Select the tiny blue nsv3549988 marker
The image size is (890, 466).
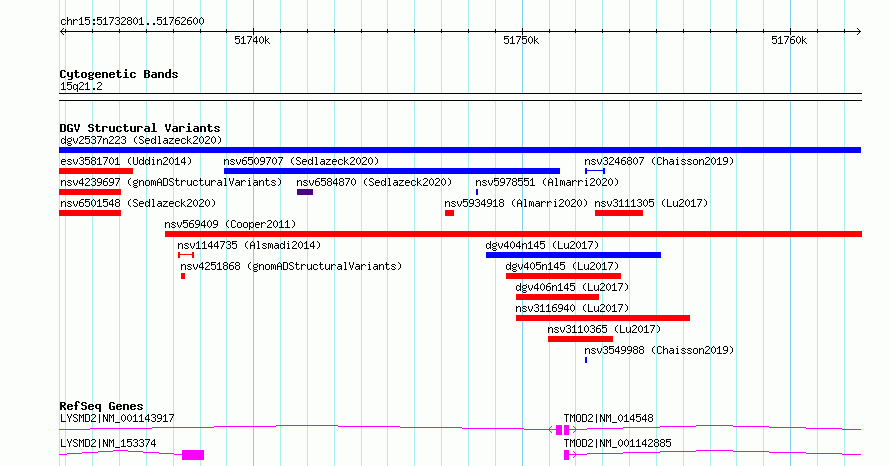click(586, 360)
